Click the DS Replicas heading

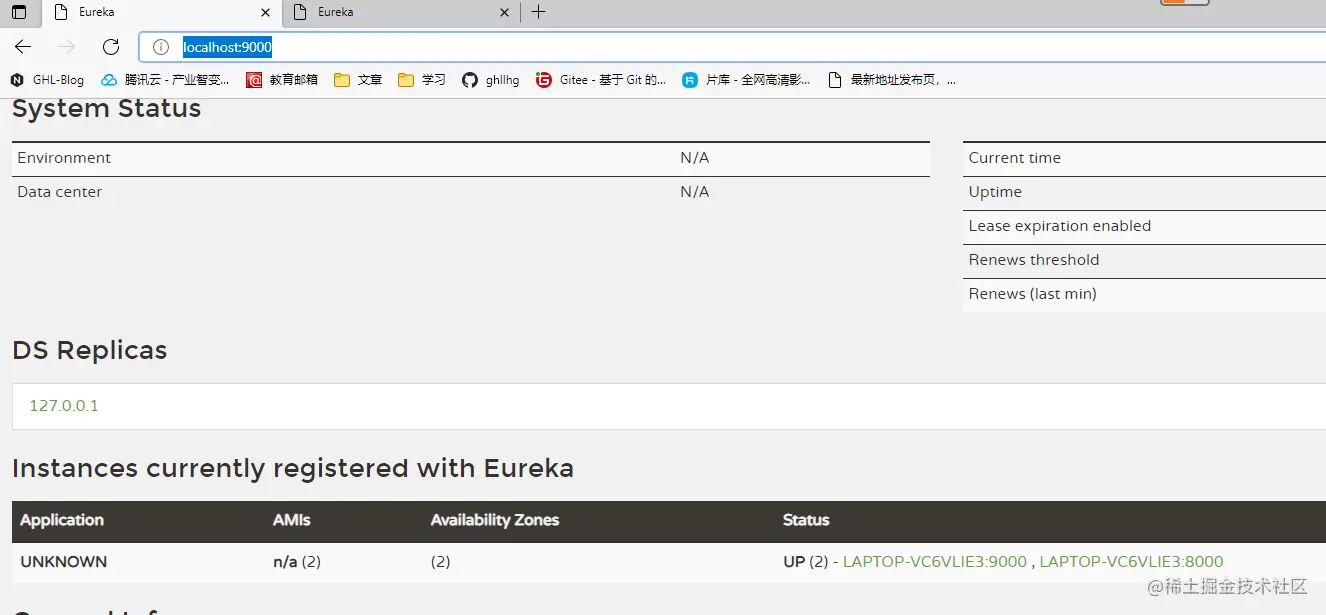point(90,351)
